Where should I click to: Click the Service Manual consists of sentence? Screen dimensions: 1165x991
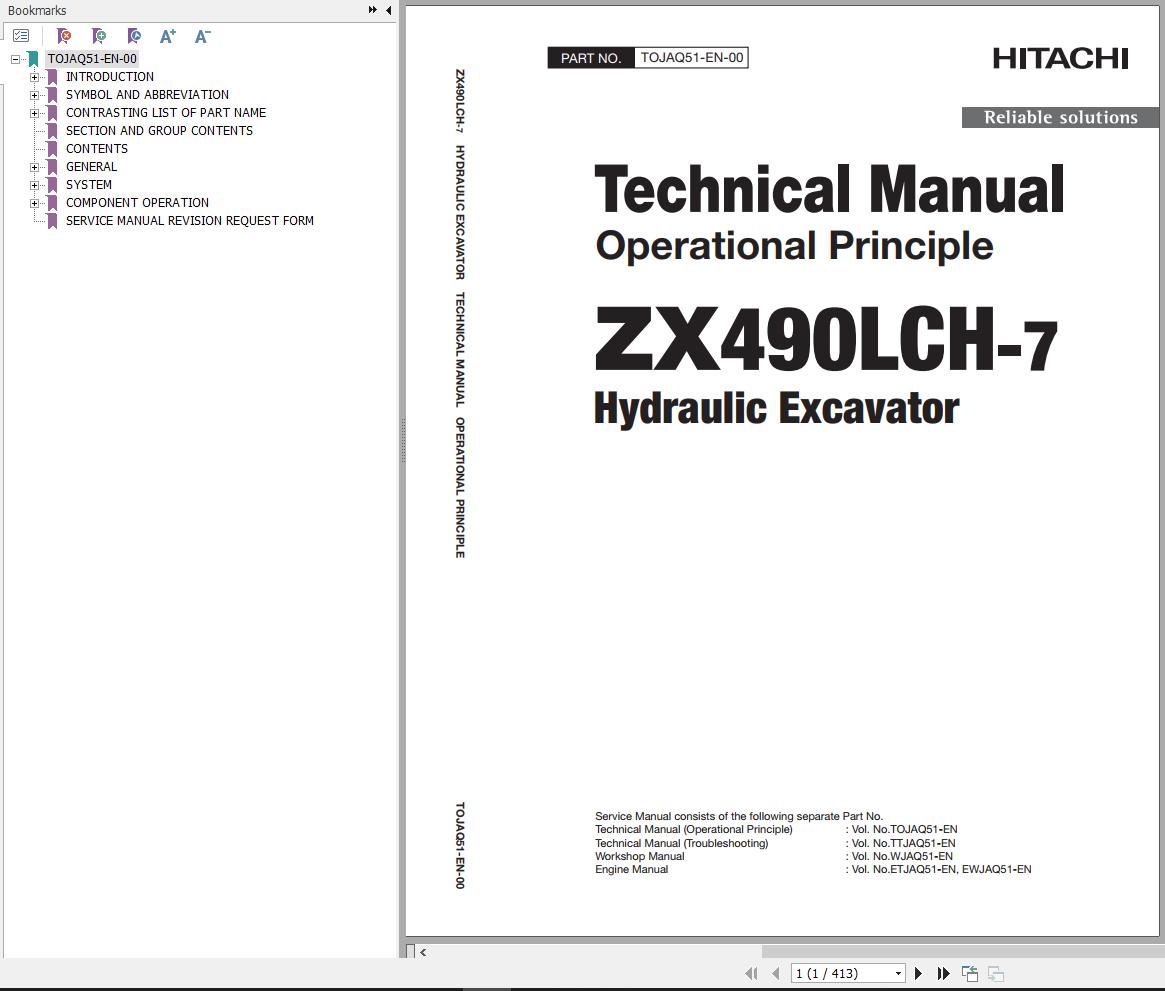pyautogui.click(x=739, y=816)
